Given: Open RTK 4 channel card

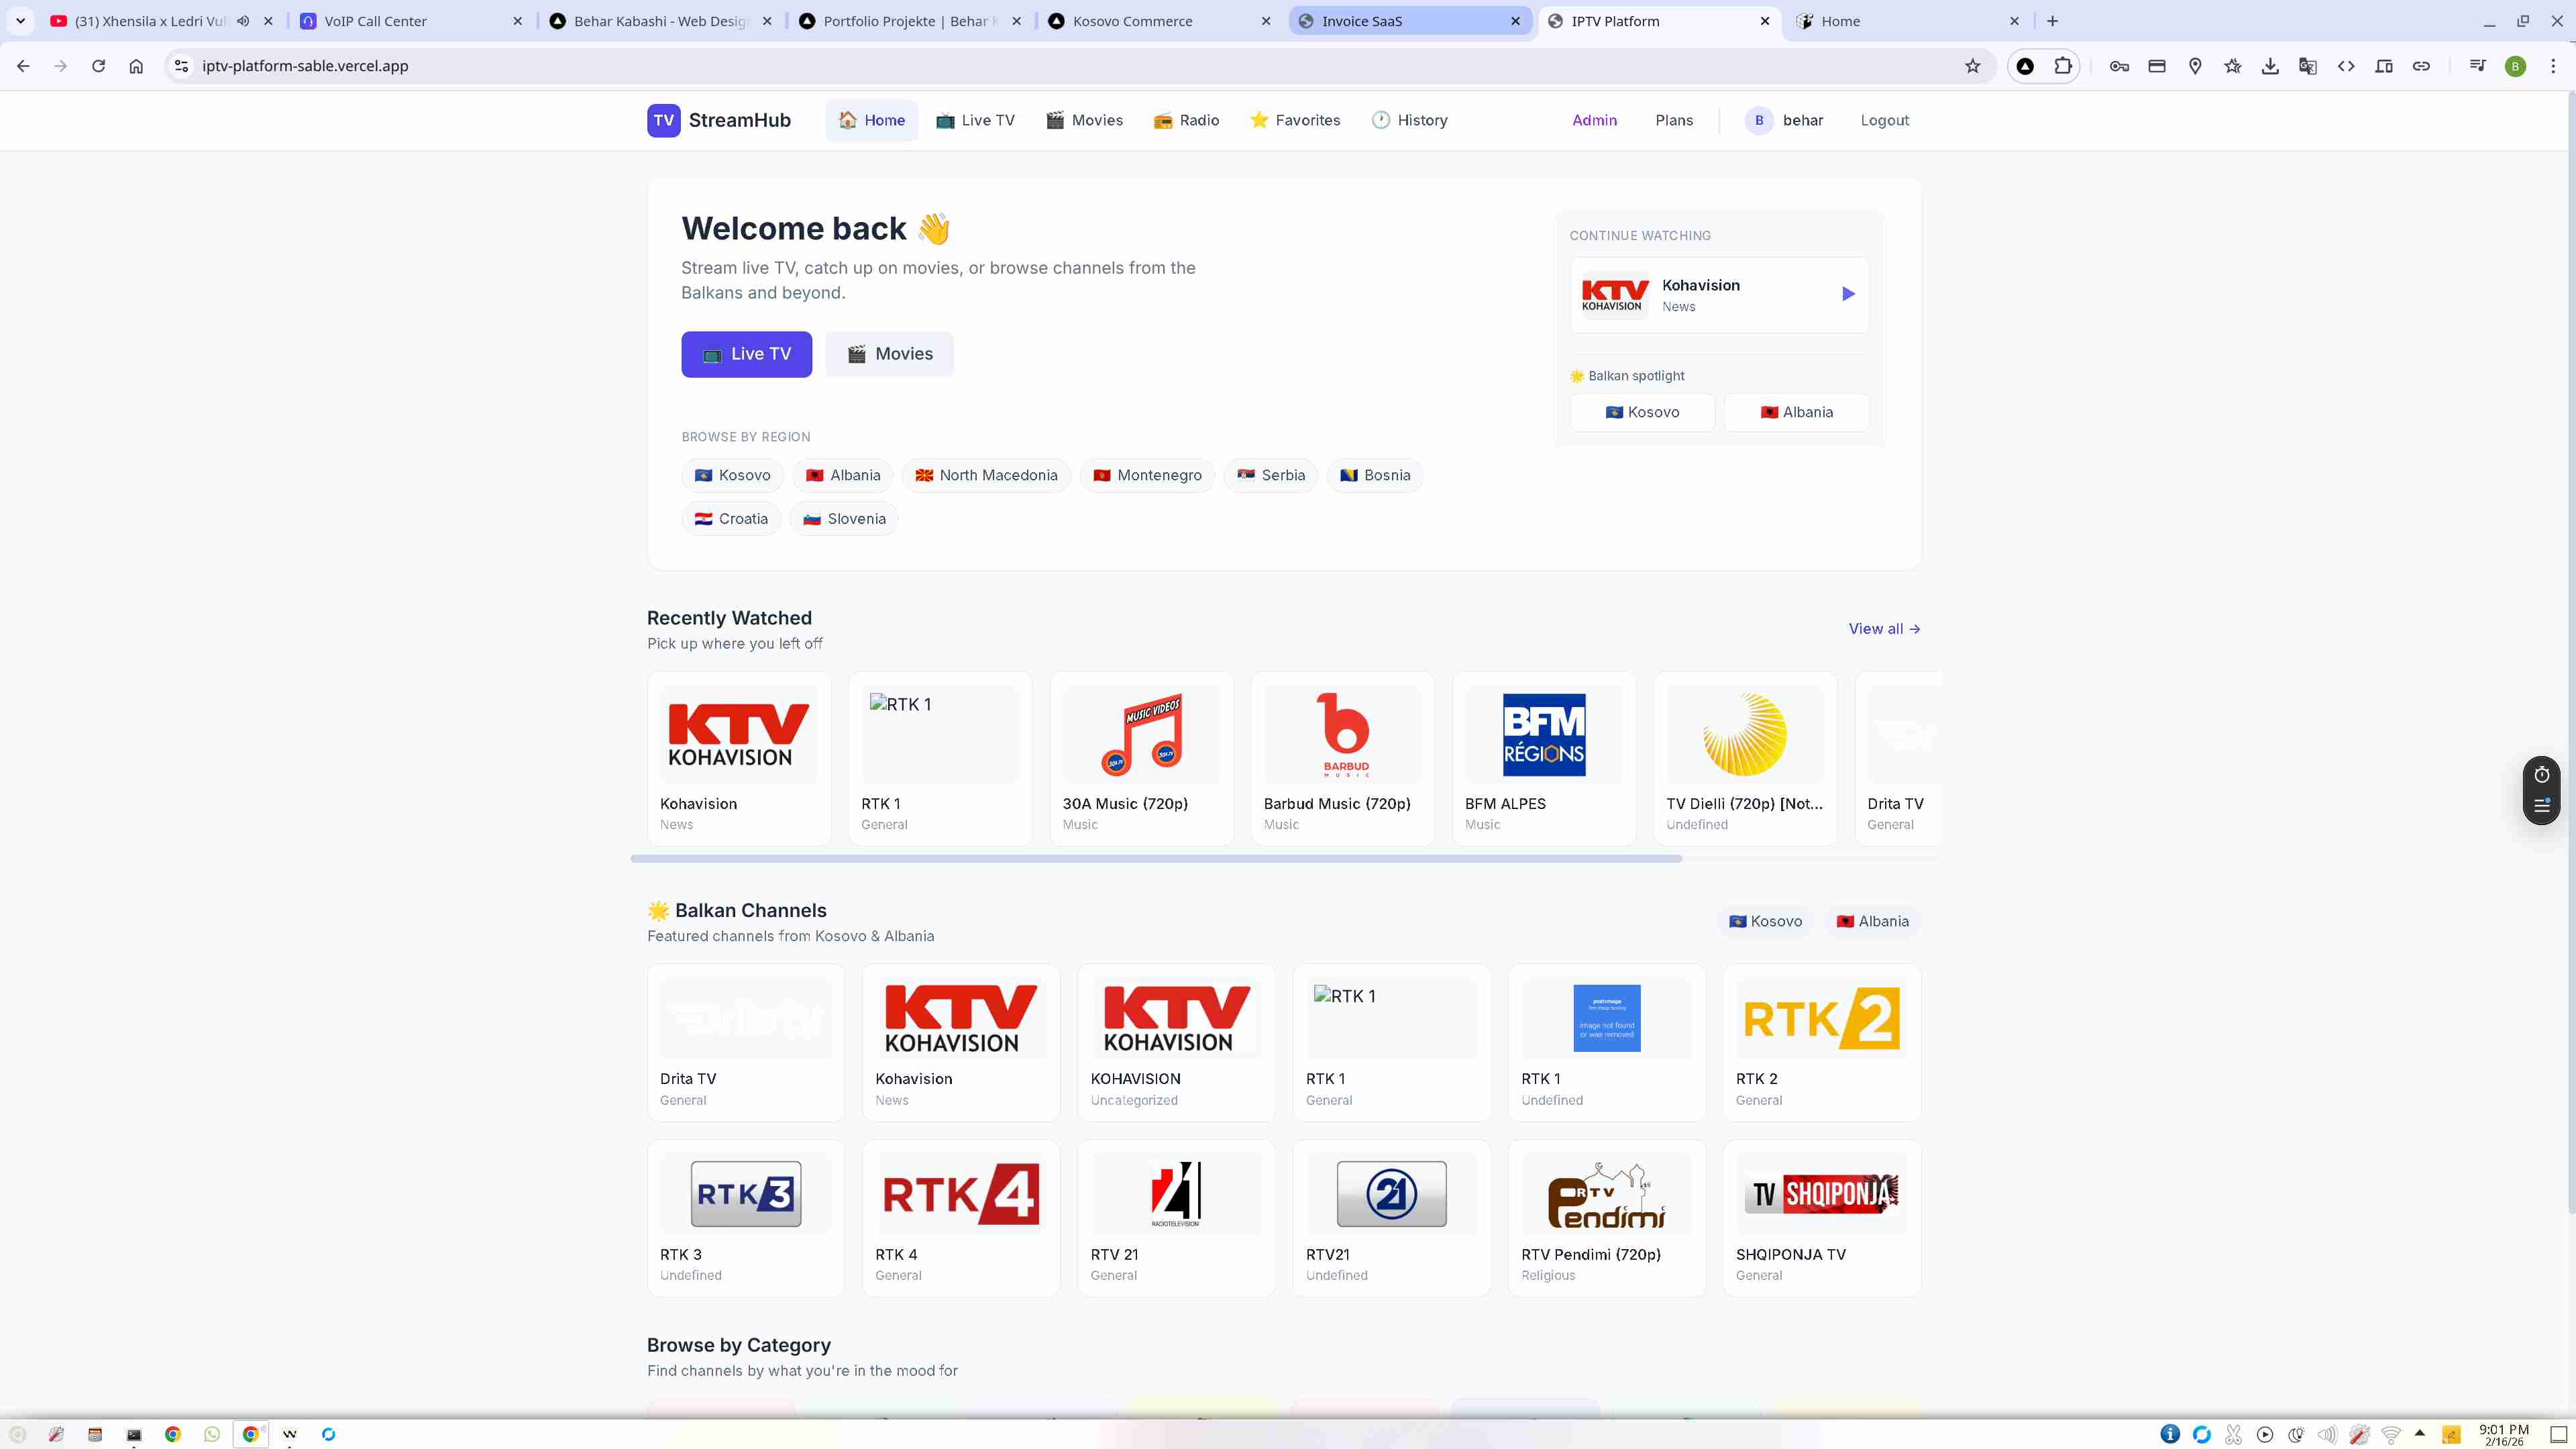Looking at the screenshot, I should tap(960, 1218).
